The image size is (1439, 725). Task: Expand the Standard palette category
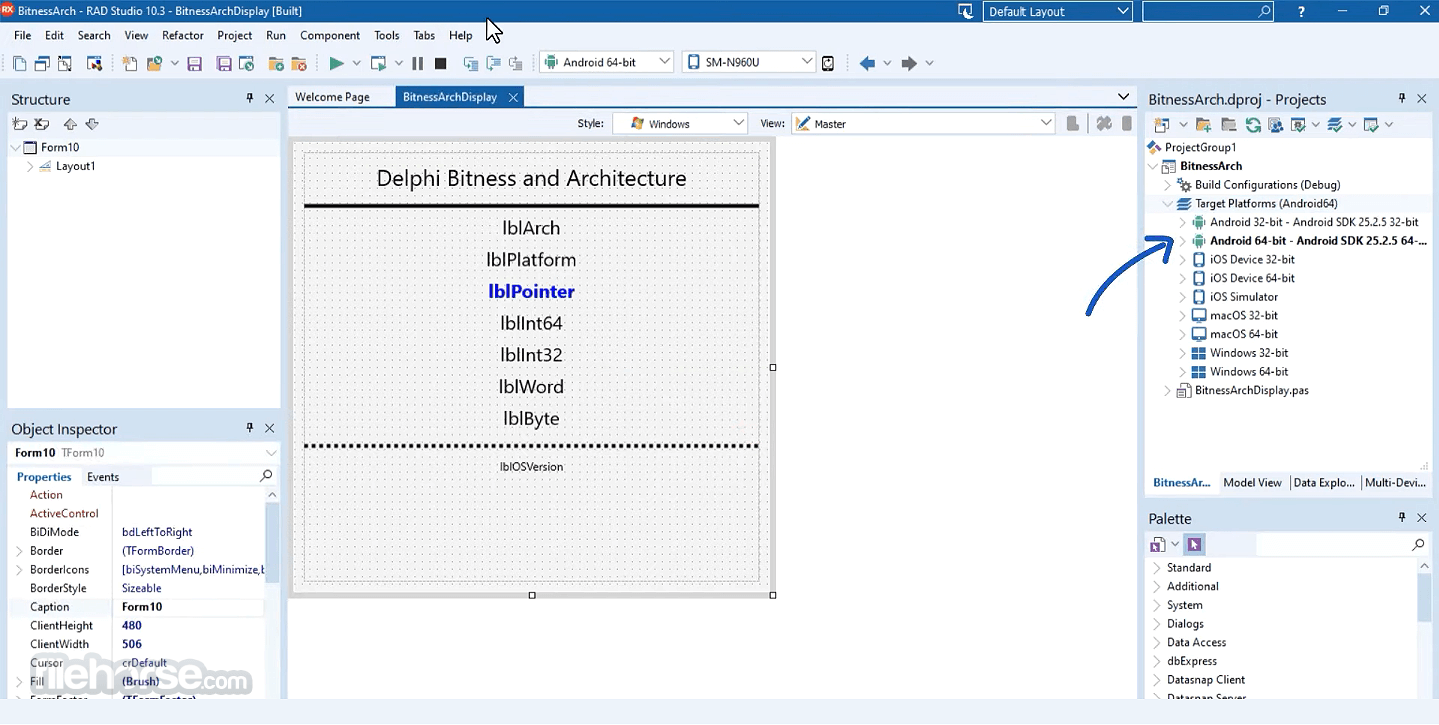1157,568
